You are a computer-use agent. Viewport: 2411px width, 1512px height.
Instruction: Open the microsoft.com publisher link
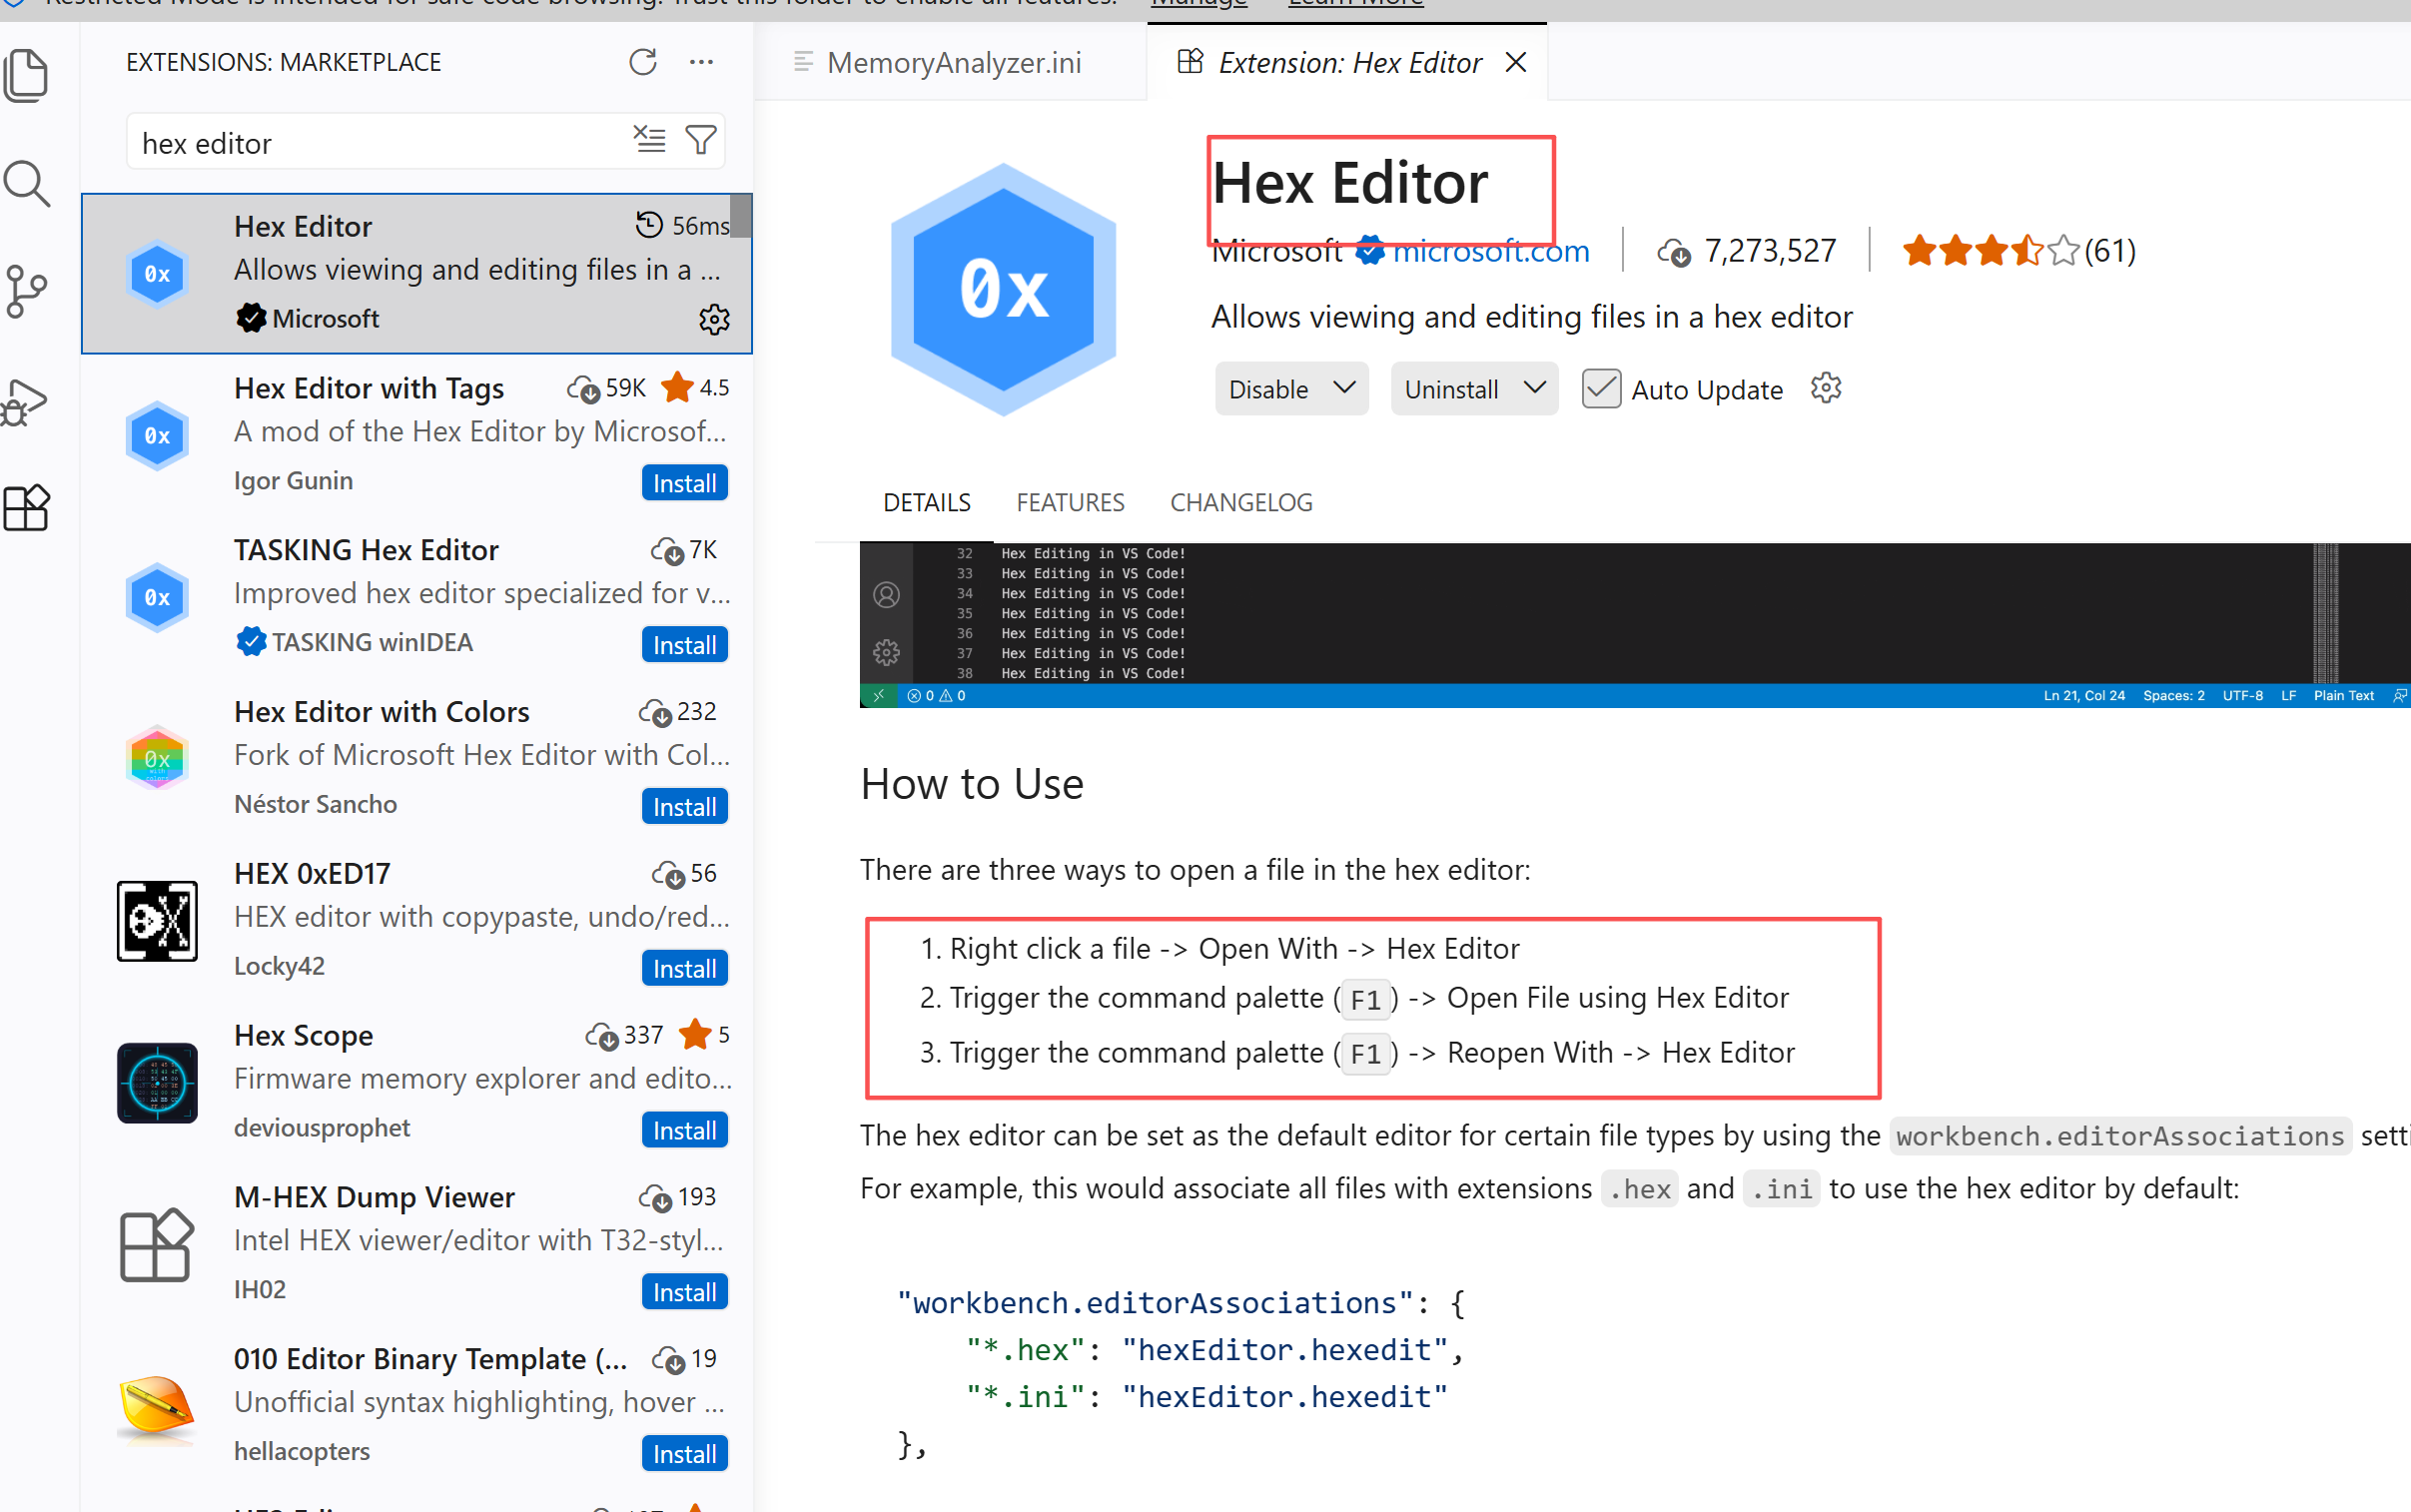point(1491,251)
